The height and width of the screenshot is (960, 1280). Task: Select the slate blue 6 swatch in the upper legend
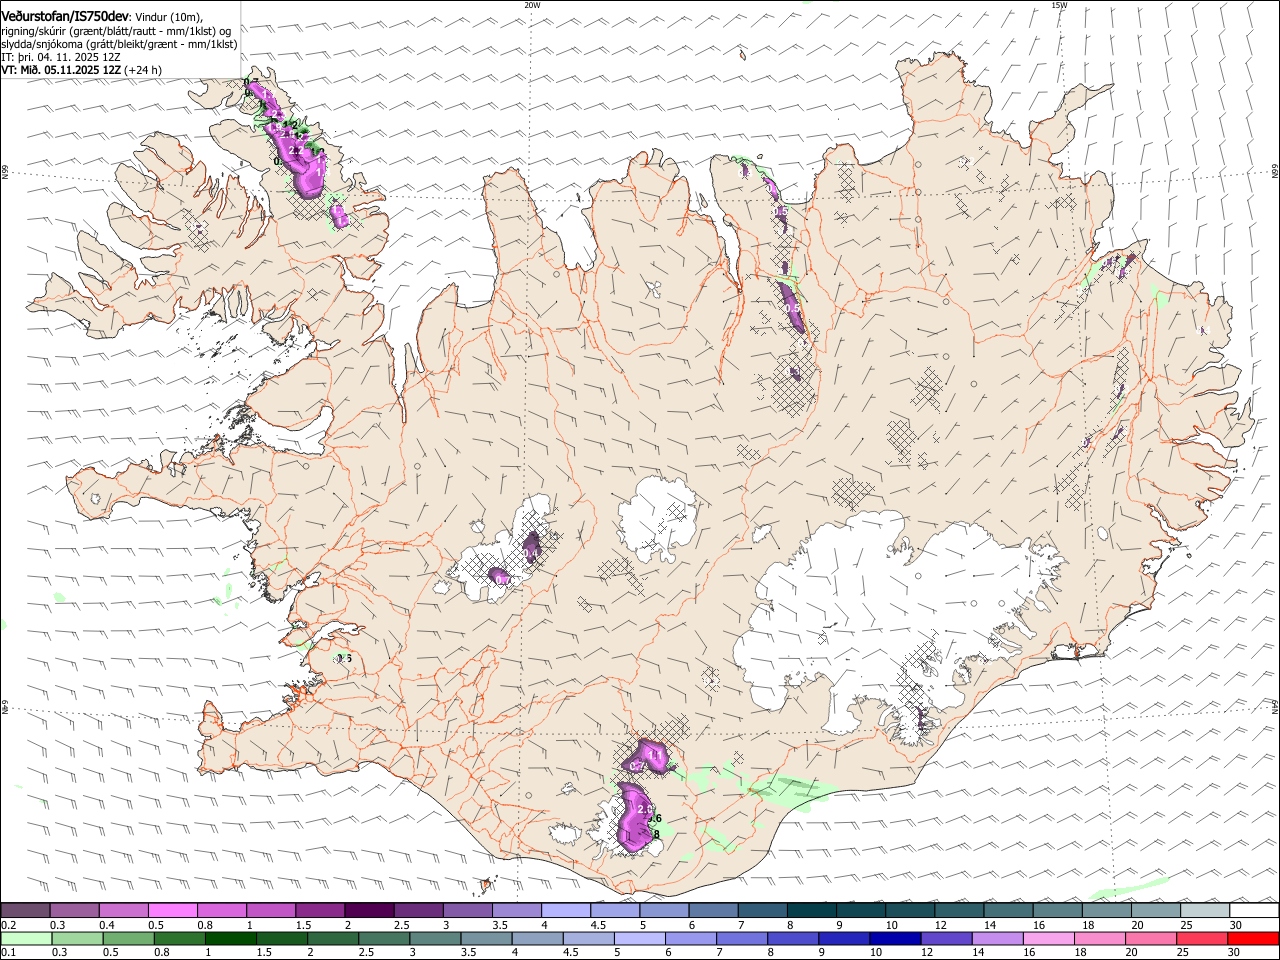point(713,910)
